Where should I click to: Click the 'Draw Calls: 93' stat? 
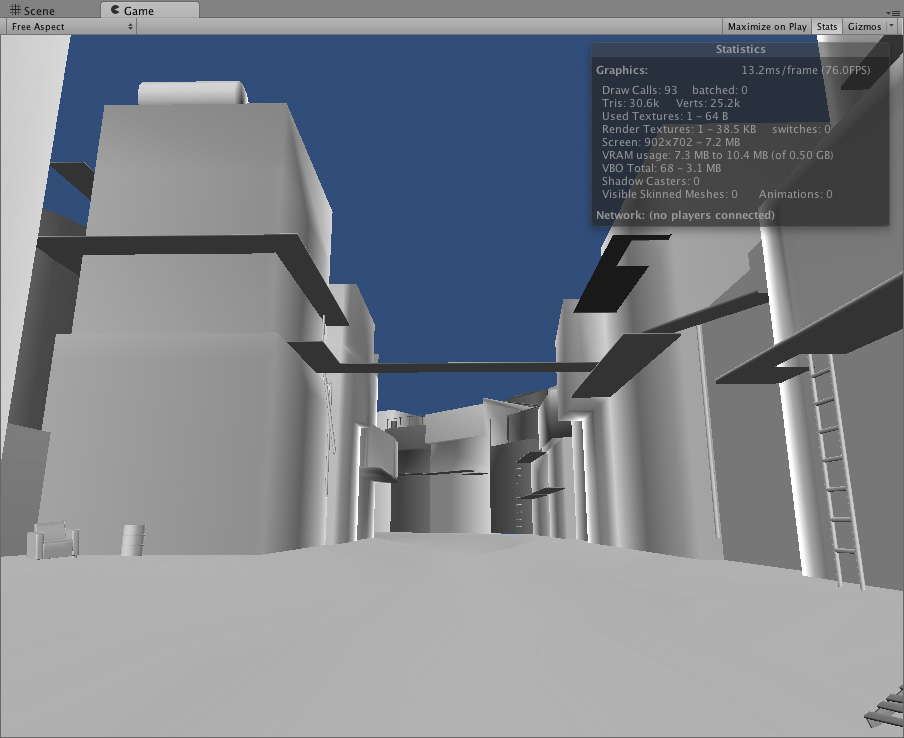(x=639, y=90)
